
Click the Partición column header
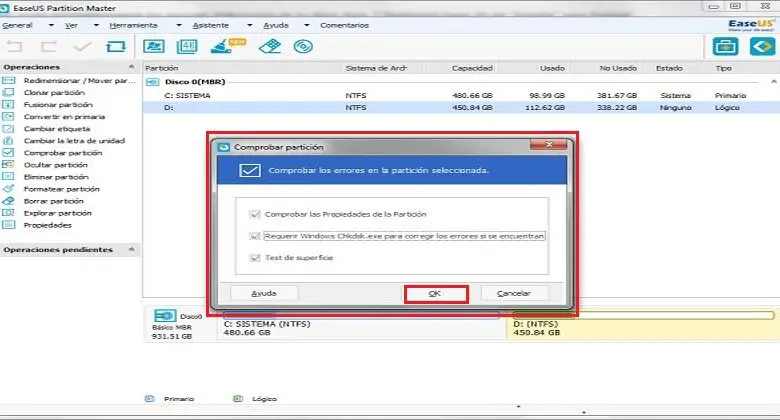click(x=162, y=68)
